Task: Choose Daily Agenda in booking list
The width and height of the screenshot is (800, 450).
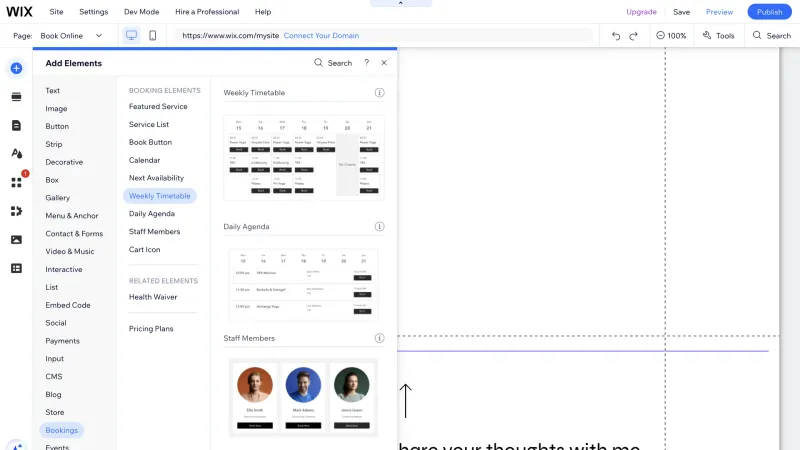Action: (152, 213)
